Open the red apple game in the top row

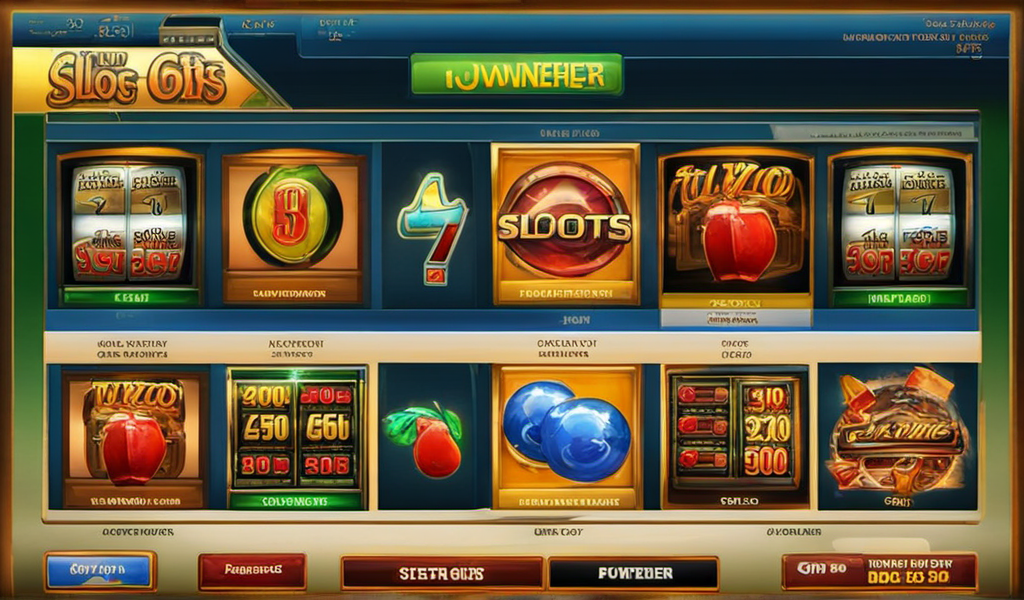click(x=736, y=227)
